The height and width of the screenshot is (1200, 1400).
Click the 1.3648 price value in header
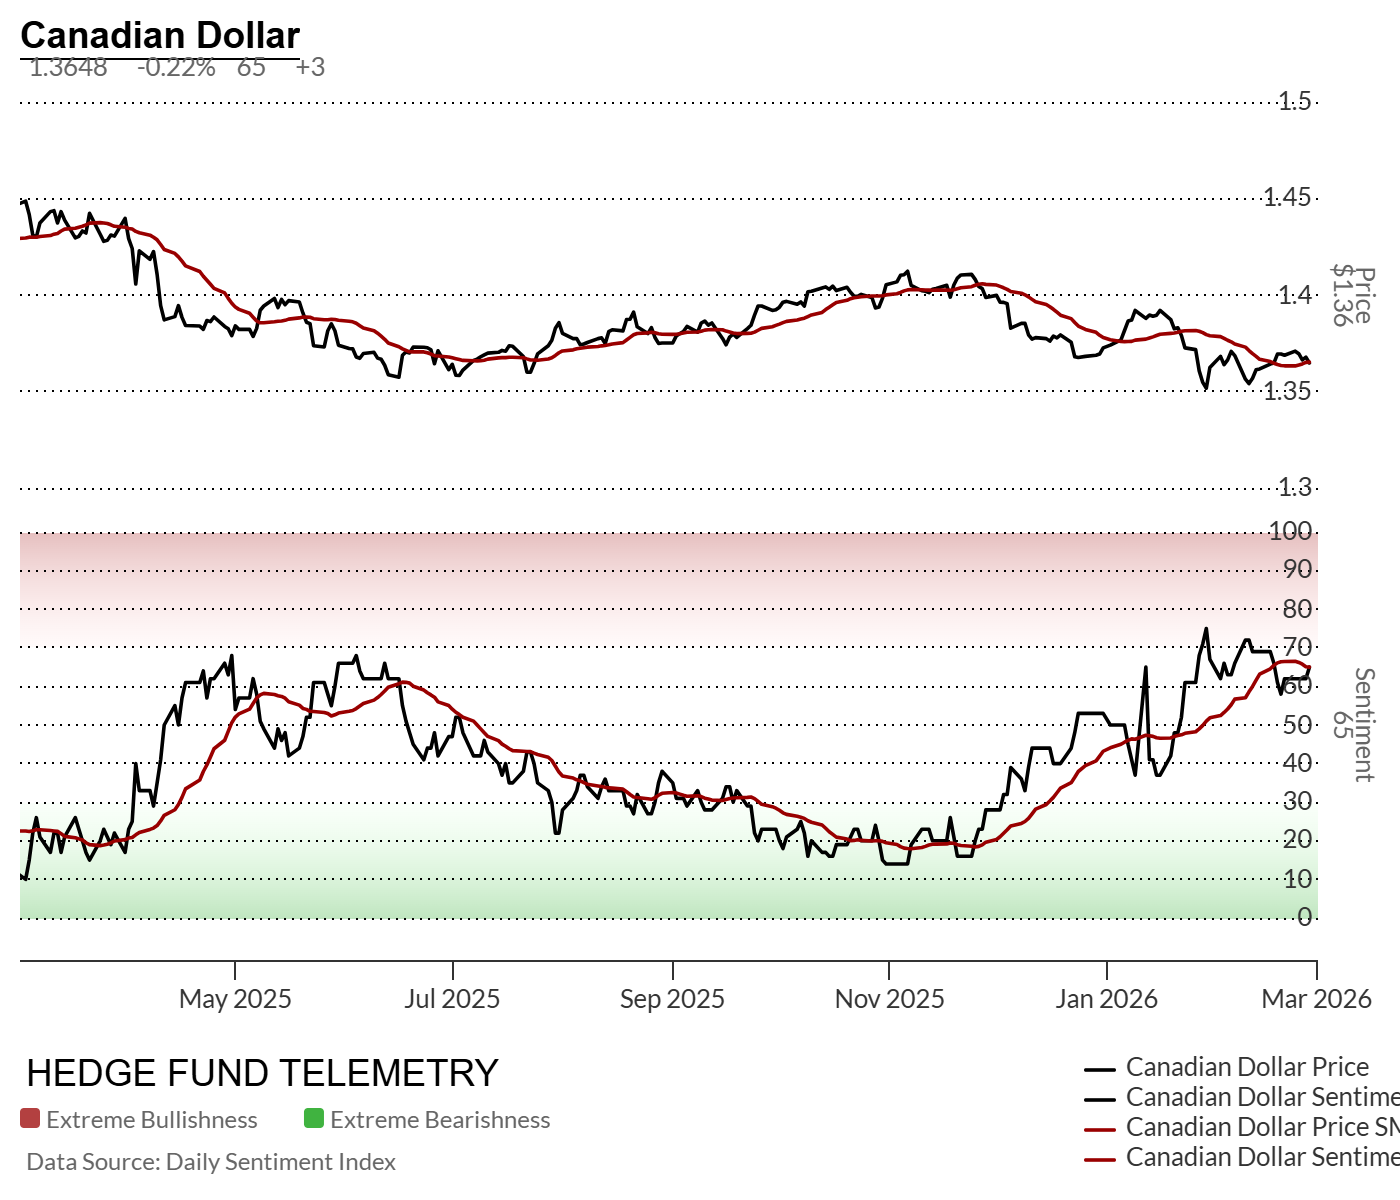coord(68,67)
